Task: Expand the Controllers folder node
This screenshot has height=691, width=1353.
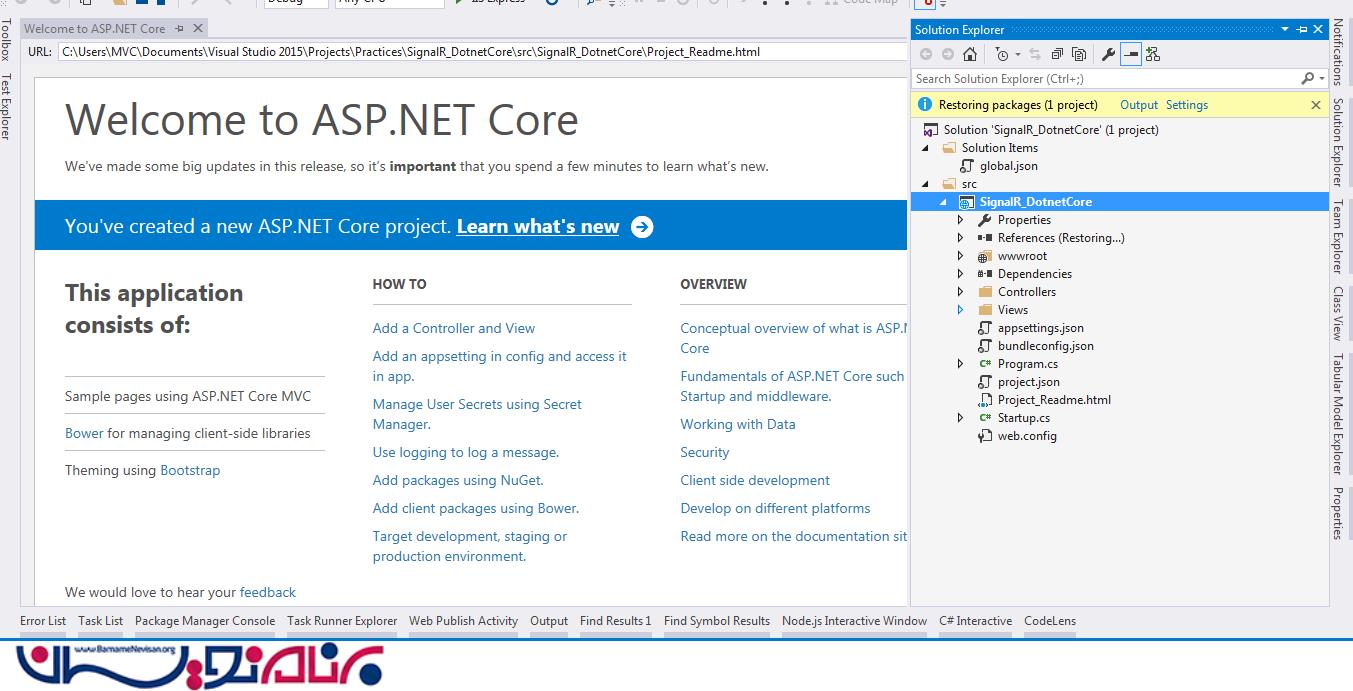Action: point(961,292)
